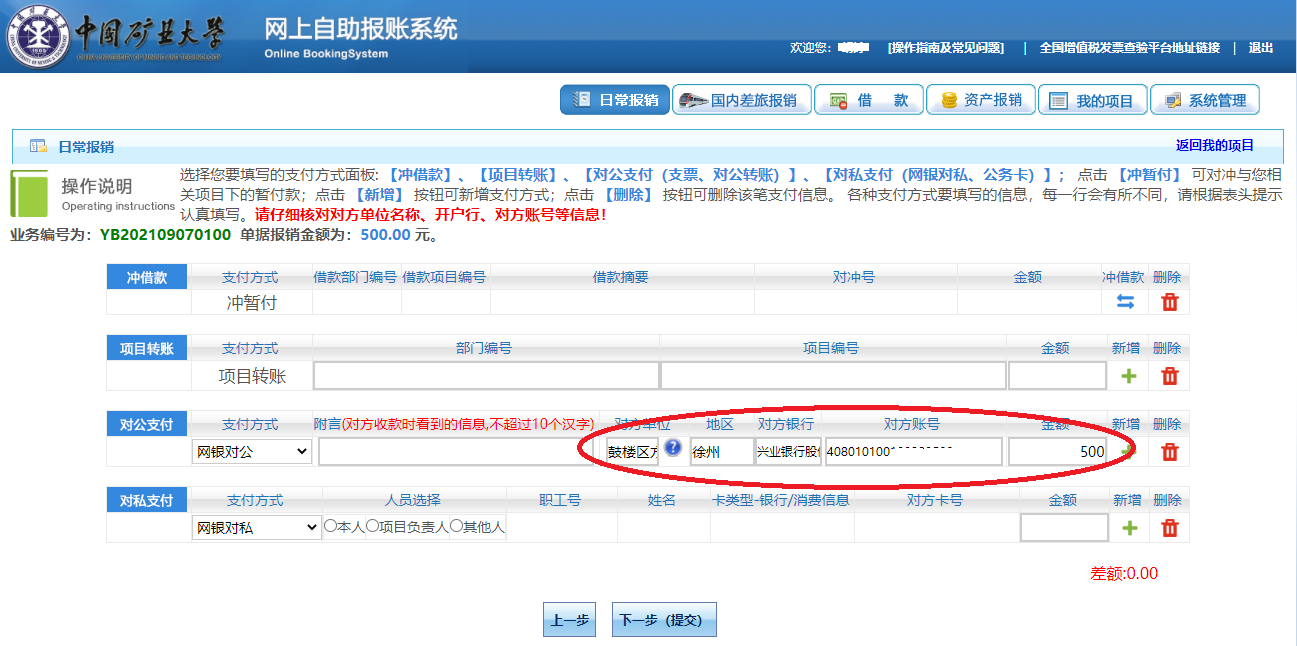Delete the 对私支付 row with trash icon
Viewport: 1297px width, 646px height.
[x=1169, y=528]
